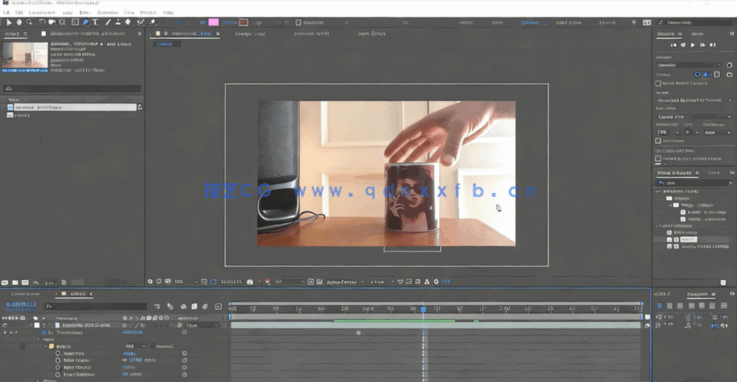Enable motion blur switch in timeline header
737x382 pixels.
[205, 306]
